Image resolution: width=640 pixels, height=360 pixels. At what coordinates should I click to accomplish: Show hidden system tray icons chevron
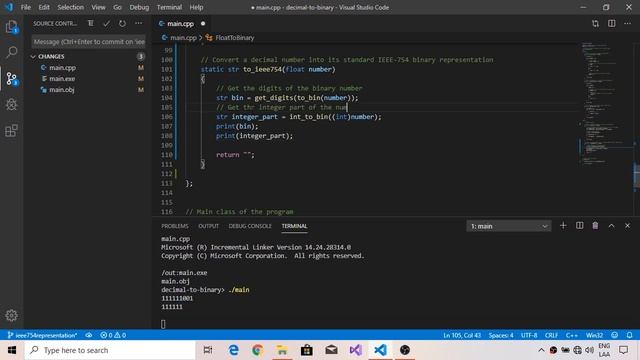pyautogui.click(x=541, y=350)
